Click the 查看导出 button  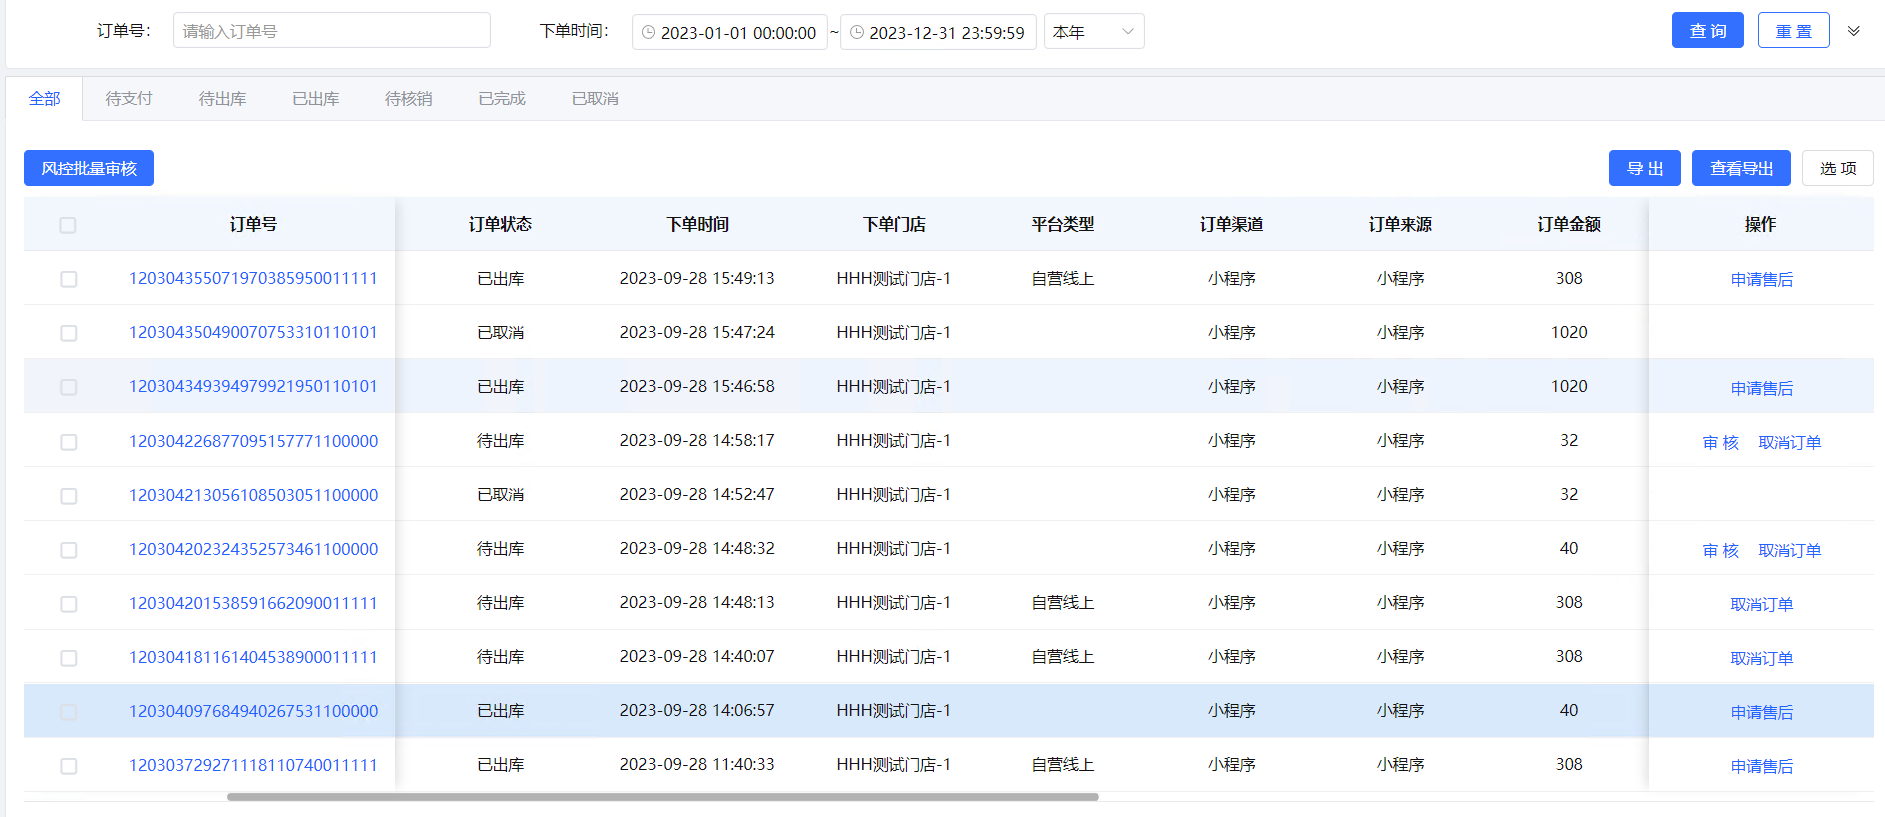coord(1741,168)
